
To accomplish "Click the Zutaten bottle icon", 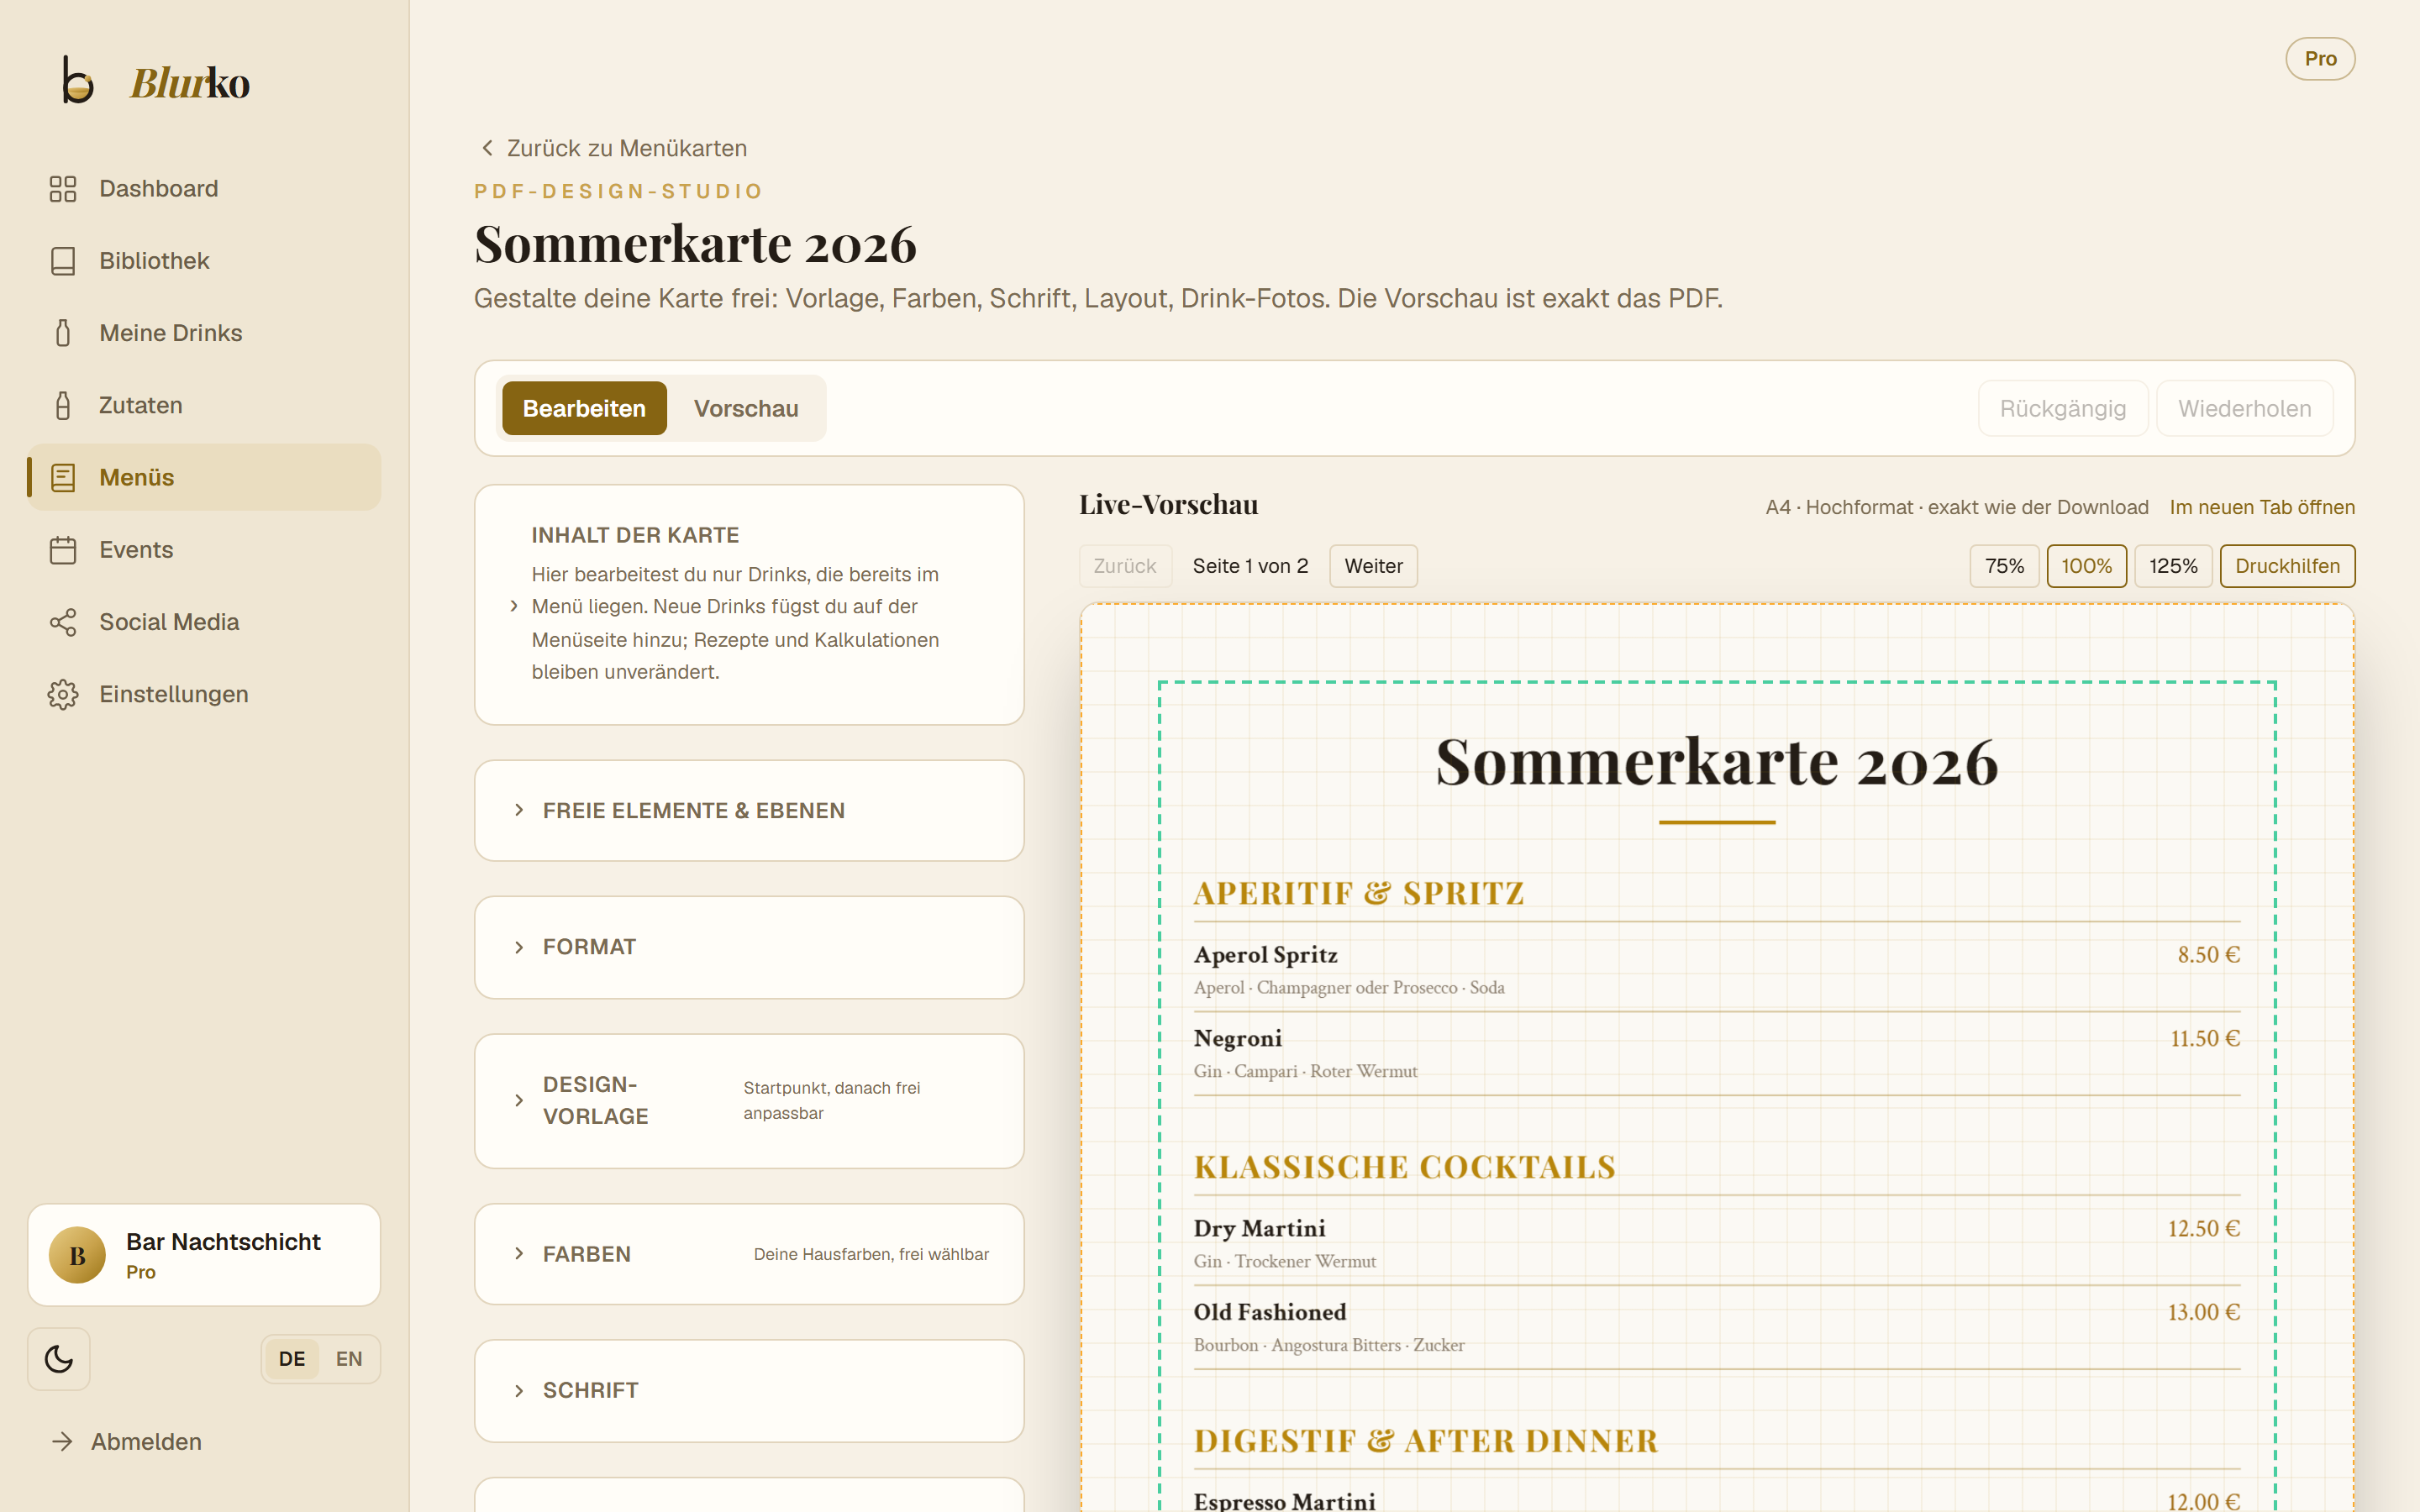I will (63, 405).
